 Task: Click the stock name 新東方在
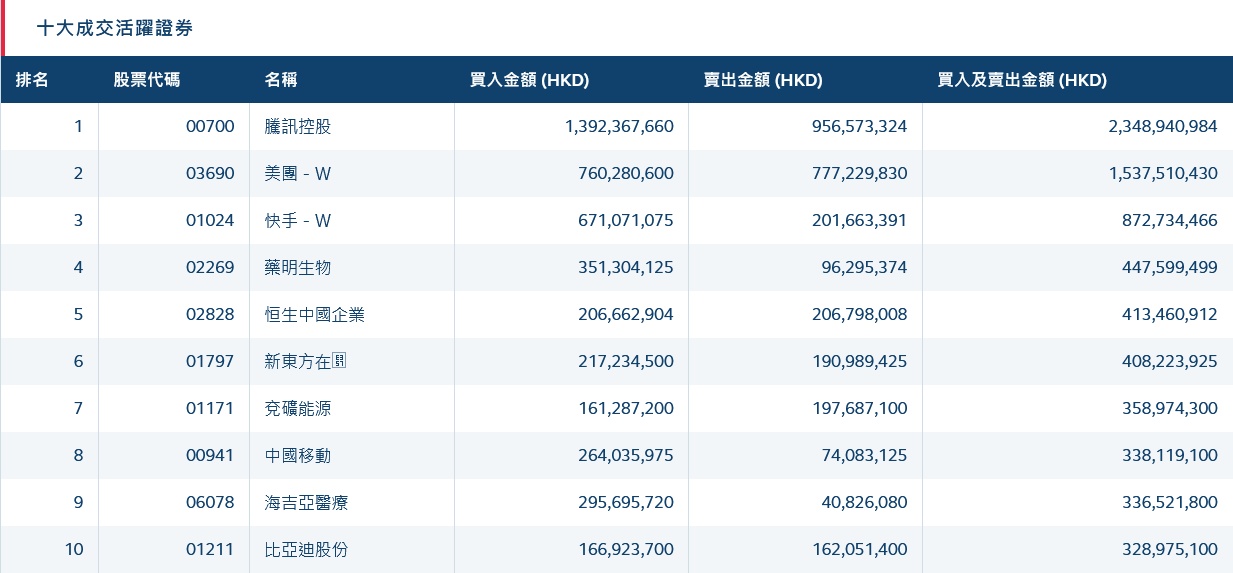click(305, 362)
